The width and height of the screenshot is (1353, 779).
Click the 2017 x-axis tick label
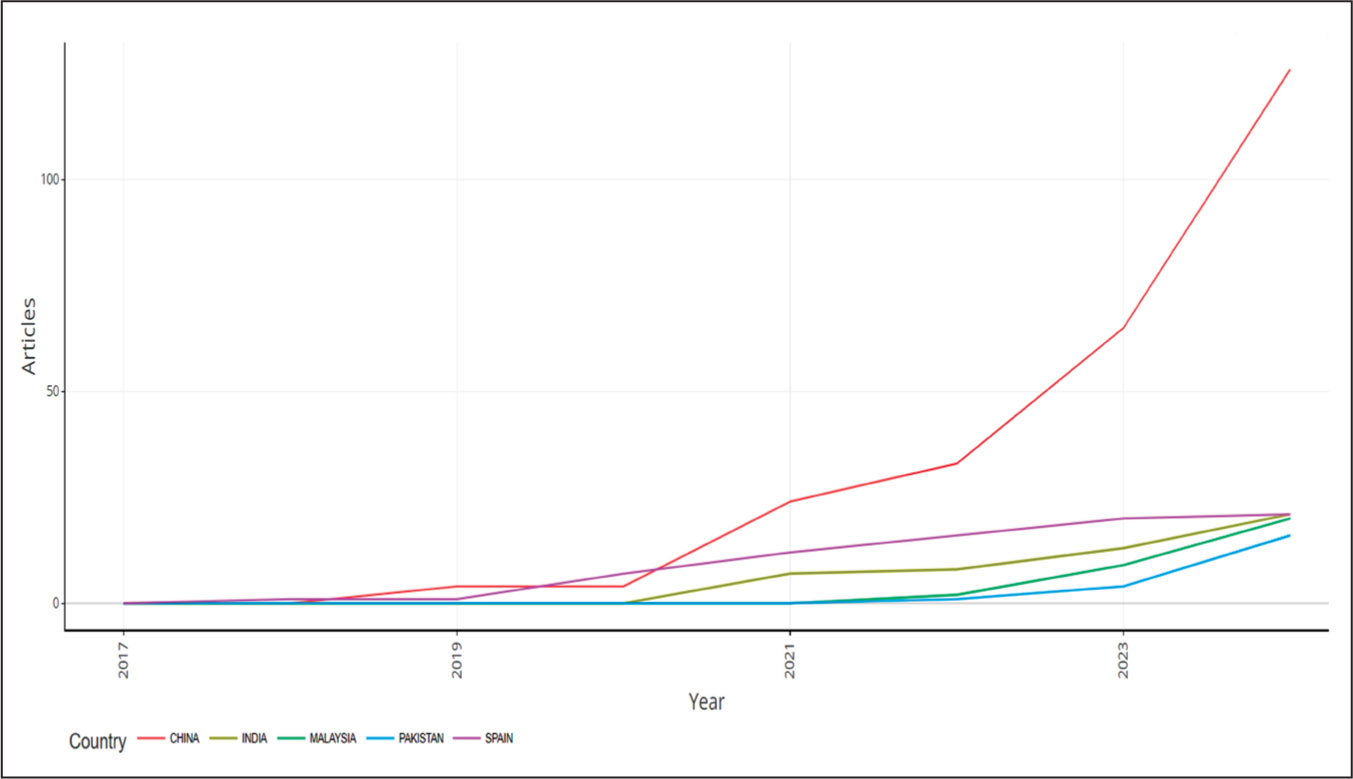pyautogui.click(x=124, y=662)
